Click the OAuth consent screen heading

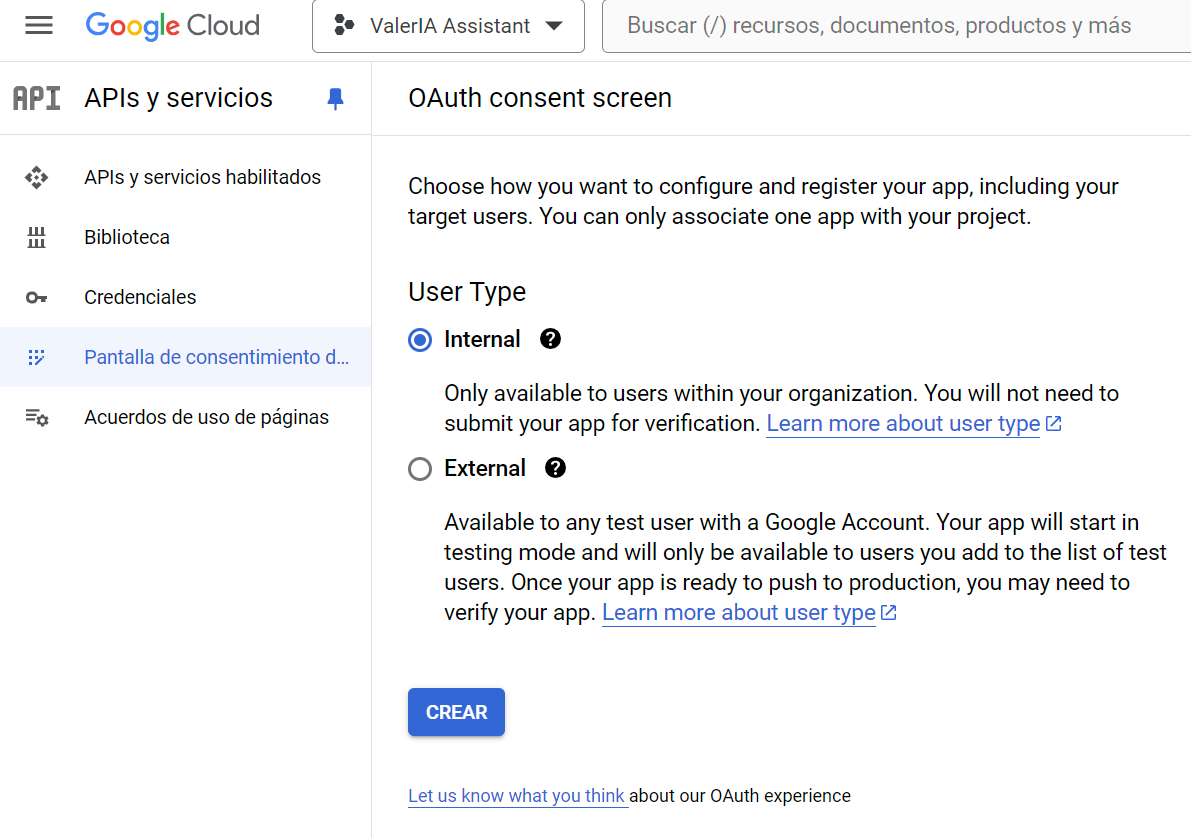tap(540, 98)
